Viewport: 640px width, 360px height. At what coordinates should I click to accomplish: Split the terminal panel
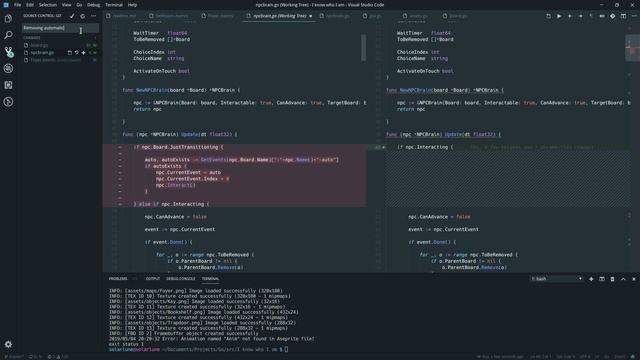point(602,279)
